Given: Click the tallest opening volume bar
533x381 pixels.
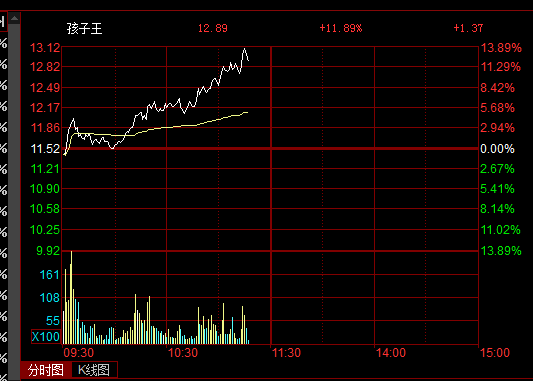Looking at the screenshot, I should [71, 298].
